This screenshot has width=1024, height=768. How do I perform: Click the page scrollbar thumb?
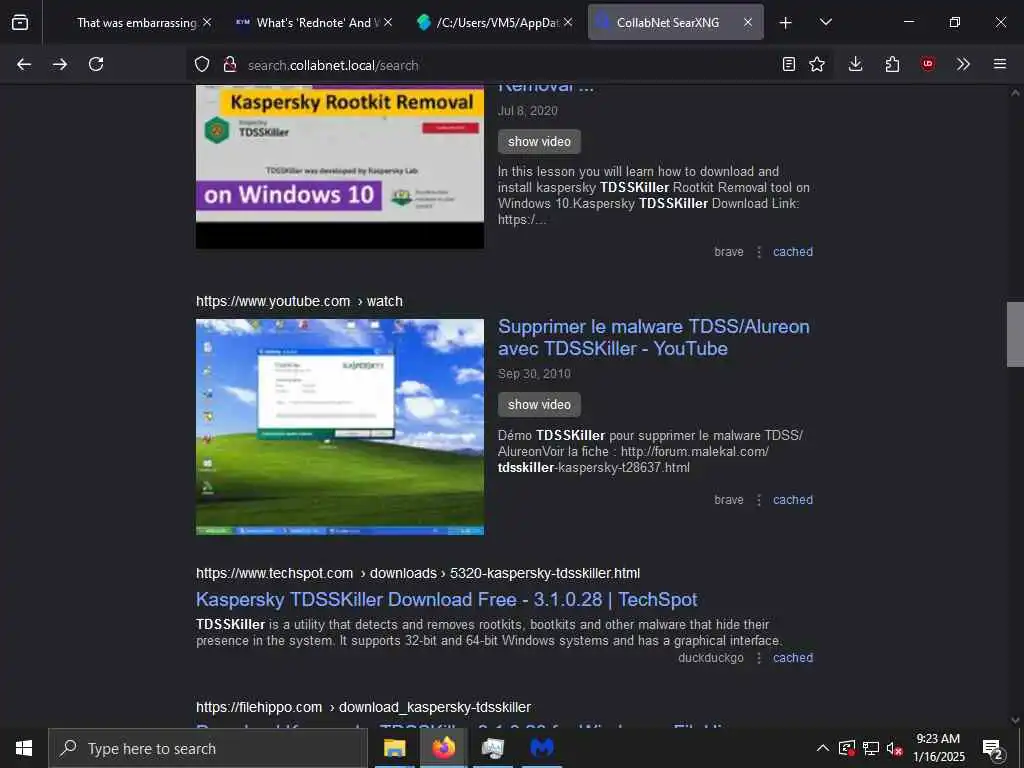point(1015,335)
